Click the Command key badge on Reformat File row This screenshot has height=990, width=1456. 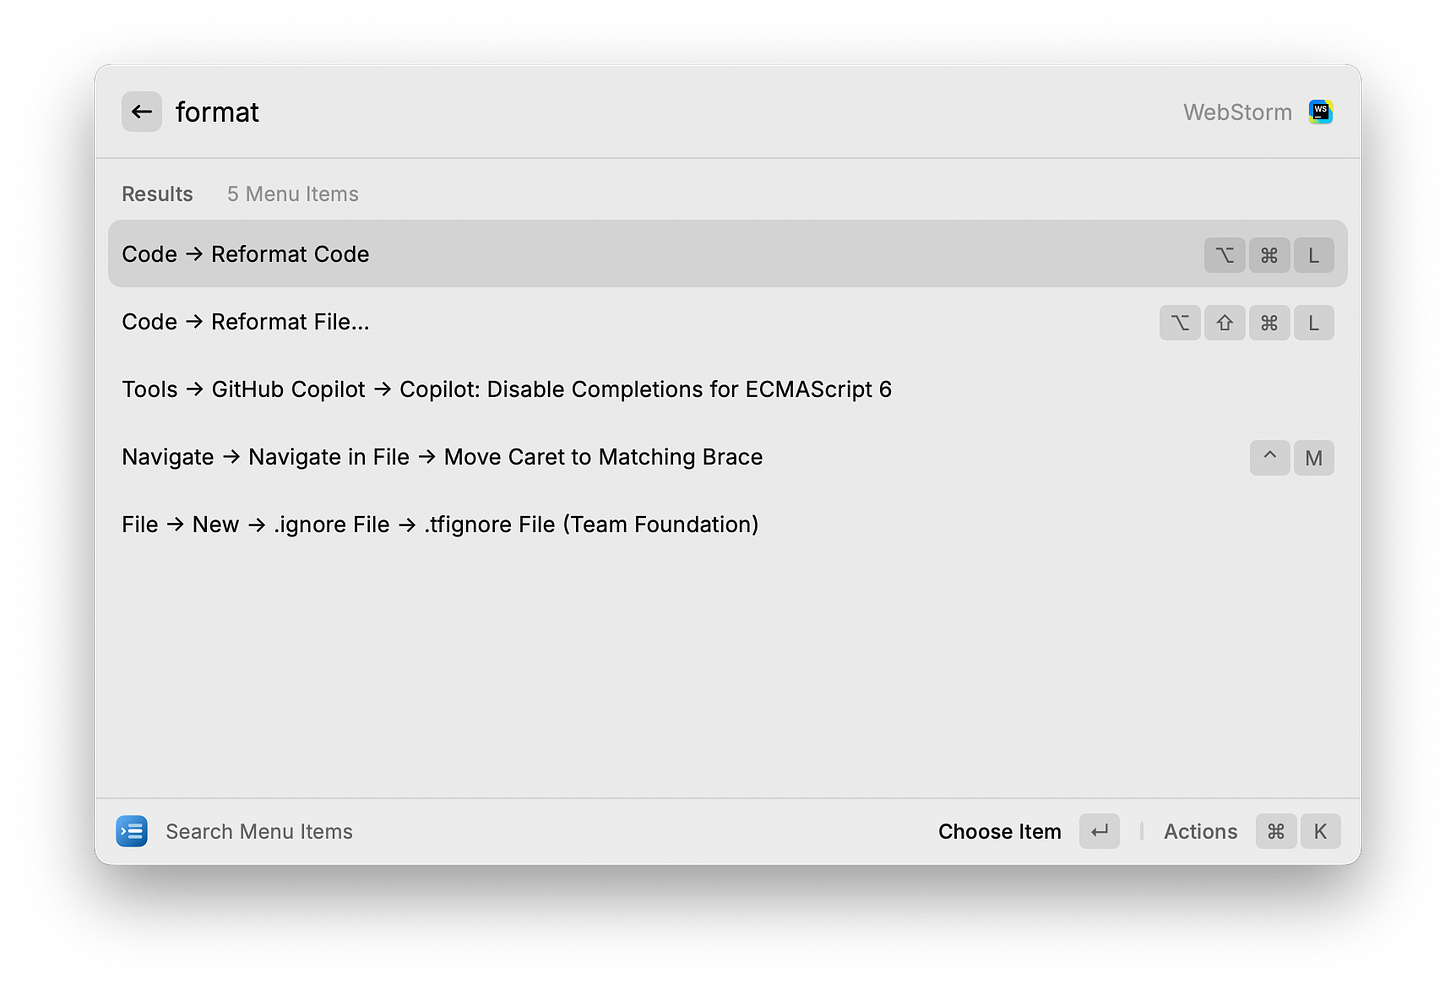coord(1269,323)
